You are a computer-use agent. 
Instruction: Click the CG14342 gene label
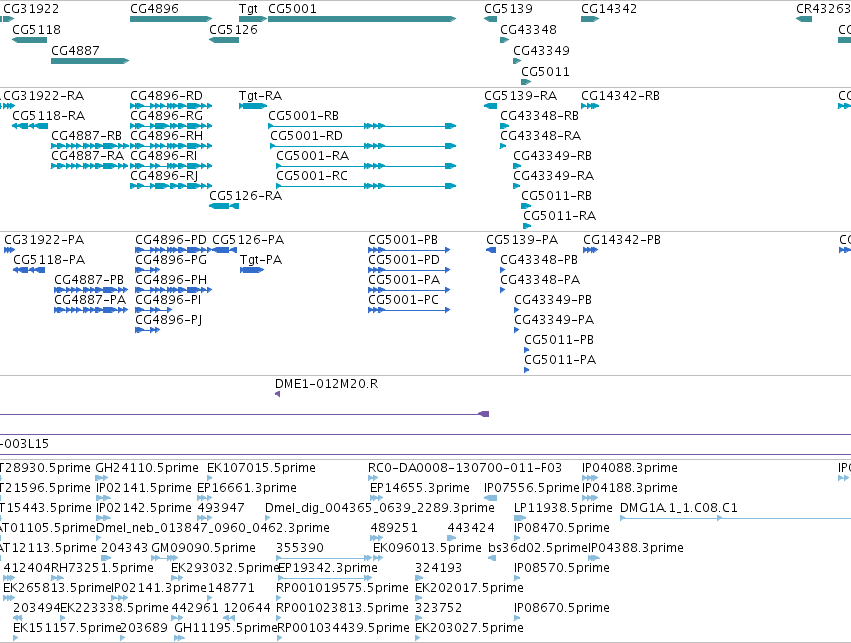[x=609, y=9]
